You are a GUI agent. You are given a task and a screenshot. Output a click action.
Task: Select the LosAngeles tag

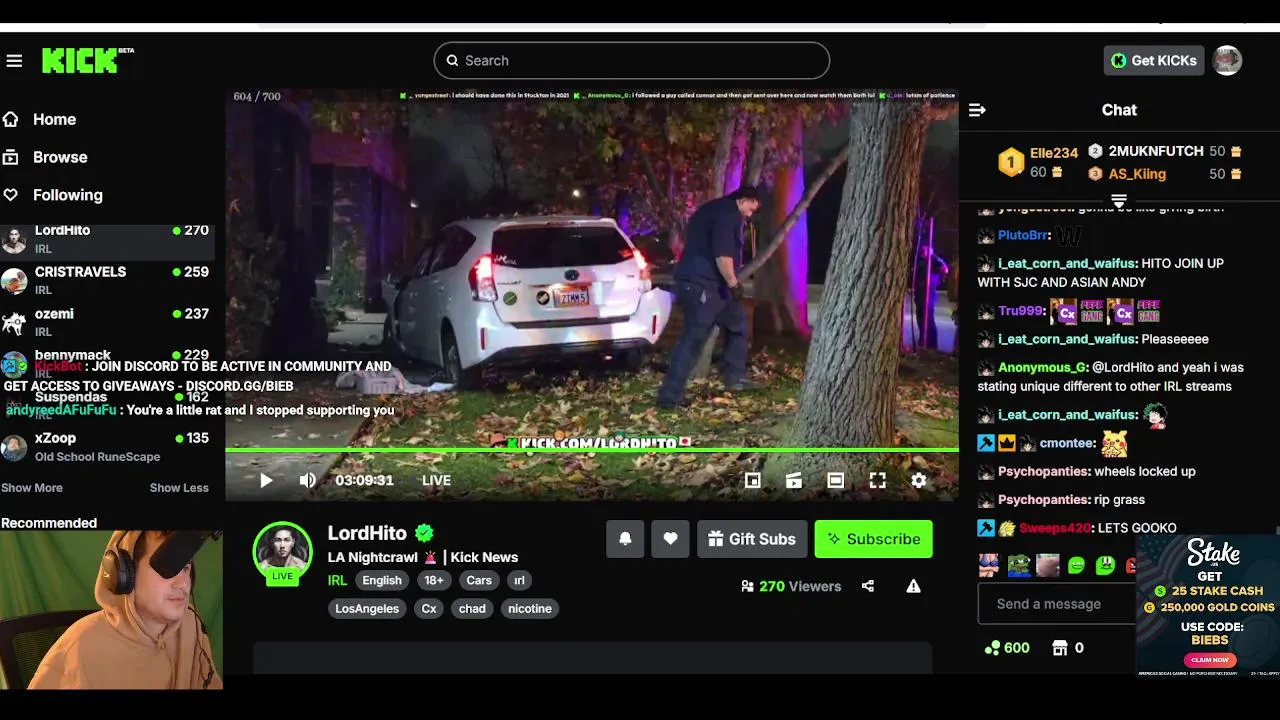coord(367,608)
